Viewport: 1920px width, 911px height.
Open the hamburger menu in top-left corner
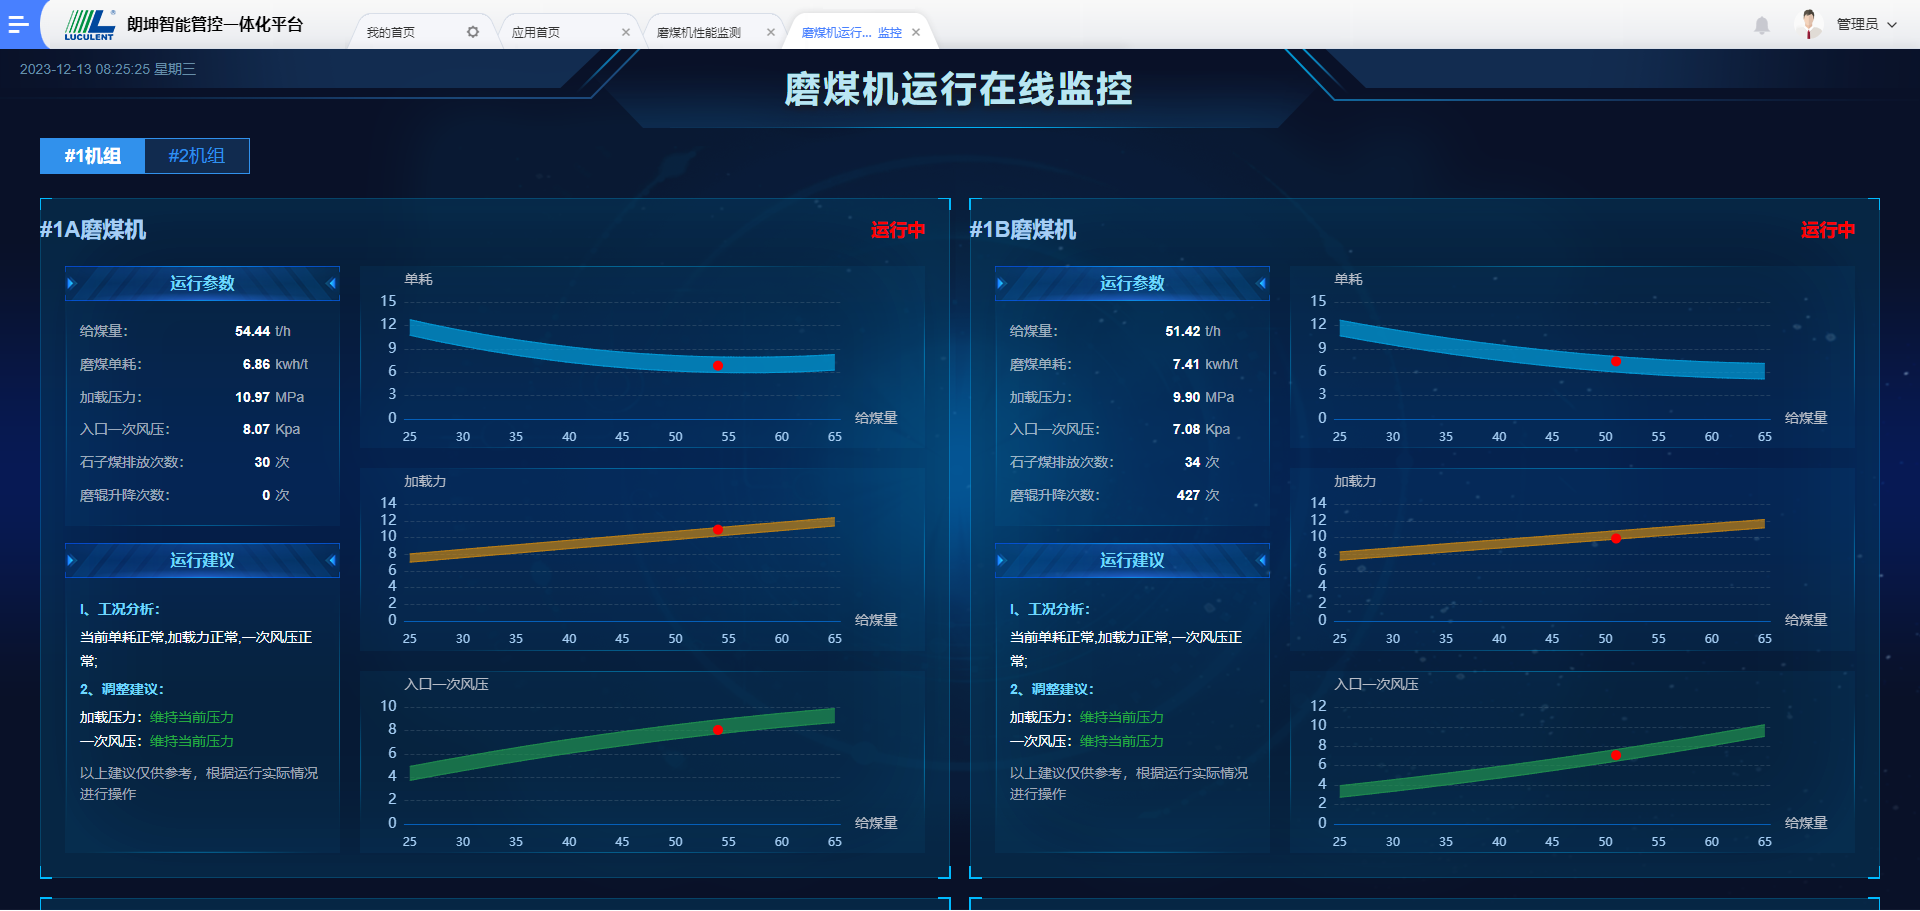18,24
